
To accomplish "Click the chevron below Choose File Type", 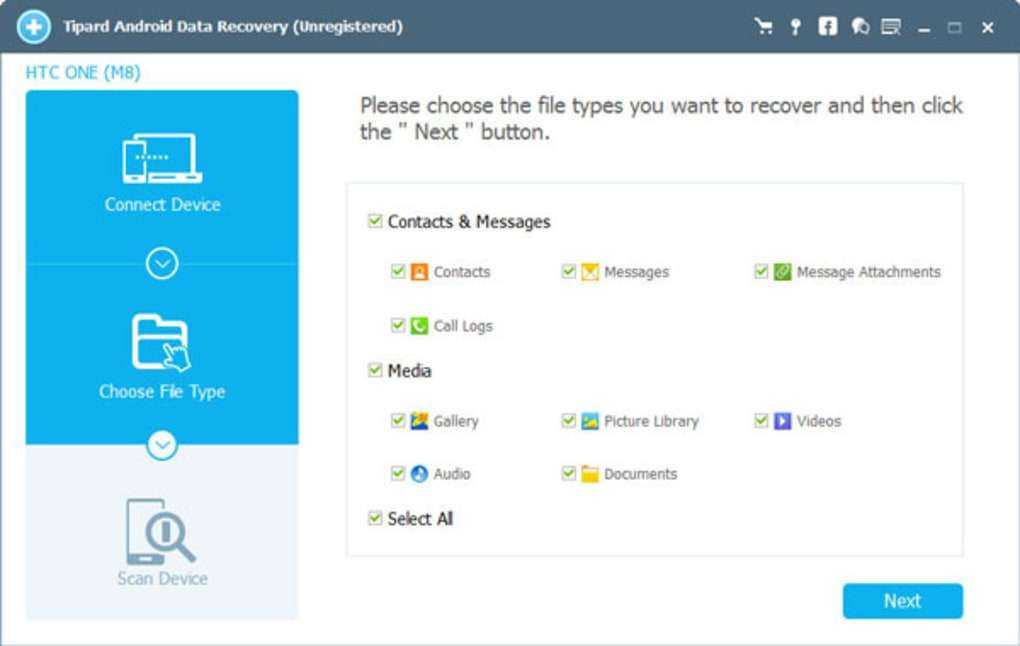I will tap(162, 444).
